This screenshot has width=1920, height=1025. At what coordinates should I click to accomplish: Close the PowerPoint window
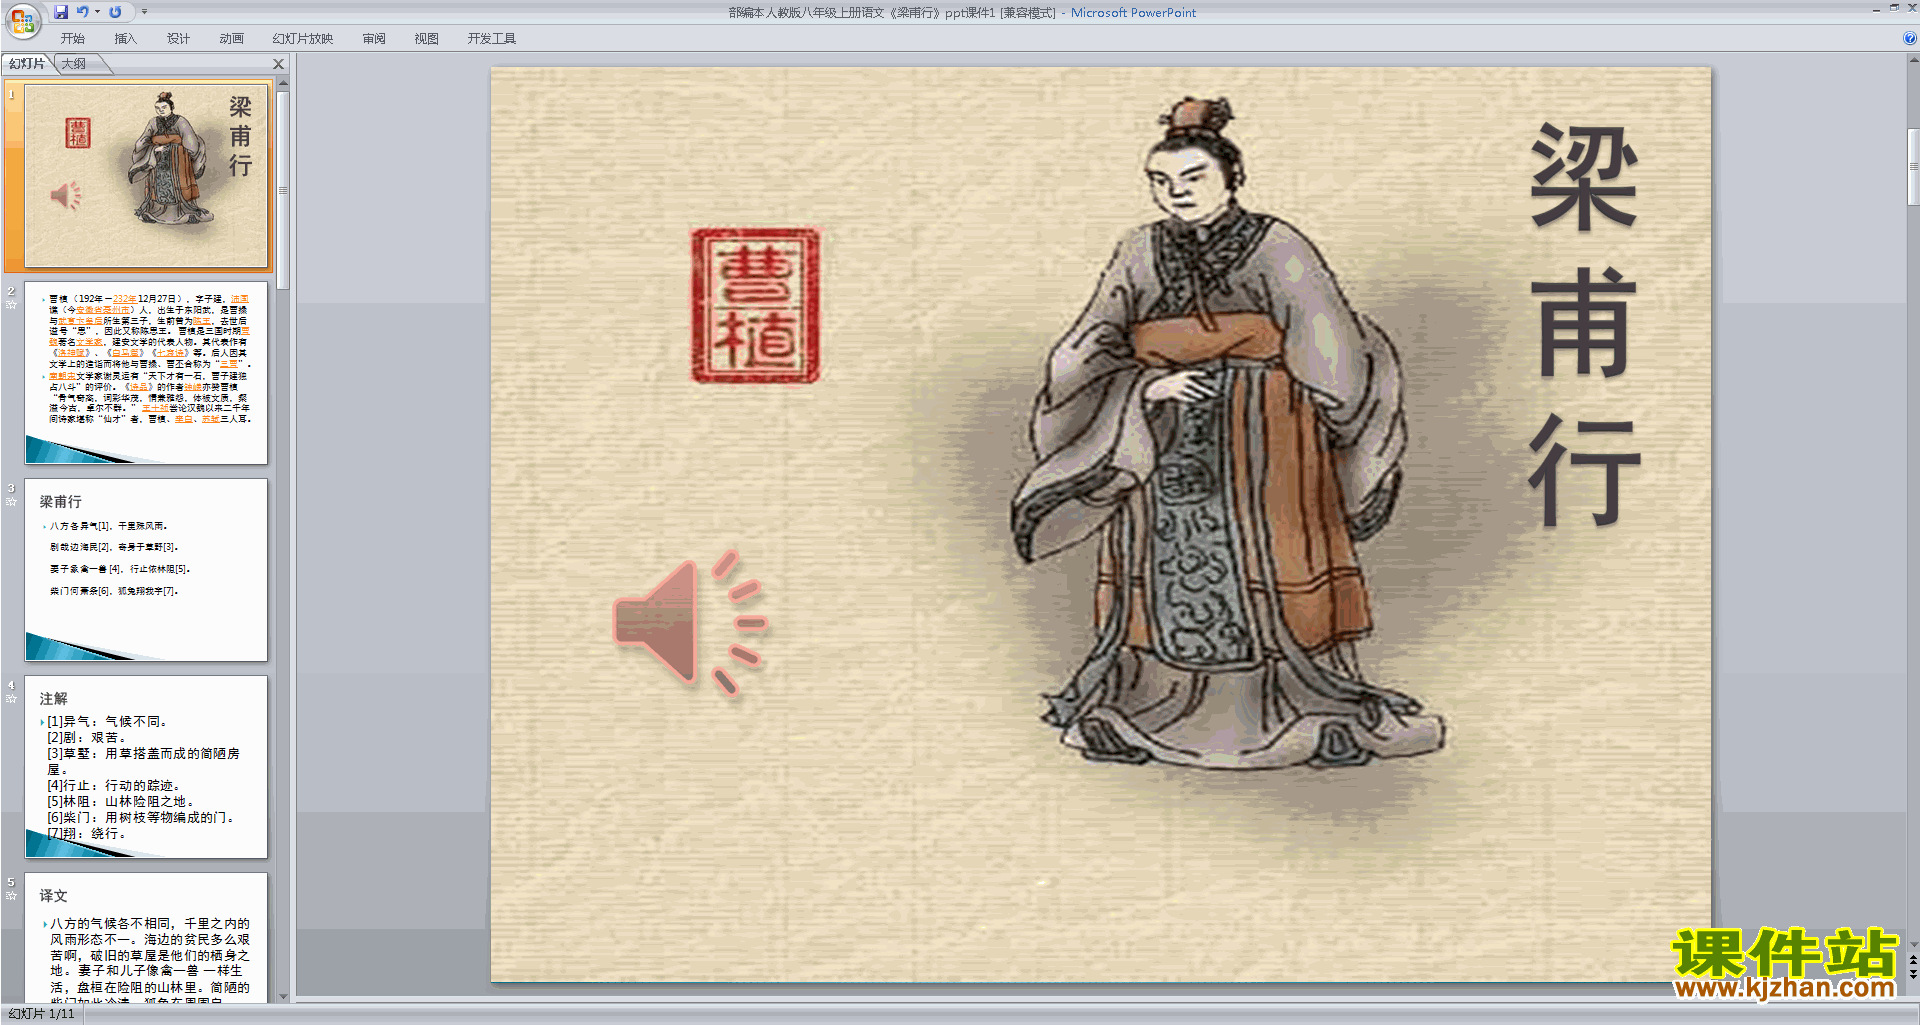(x=1912, y=9)
